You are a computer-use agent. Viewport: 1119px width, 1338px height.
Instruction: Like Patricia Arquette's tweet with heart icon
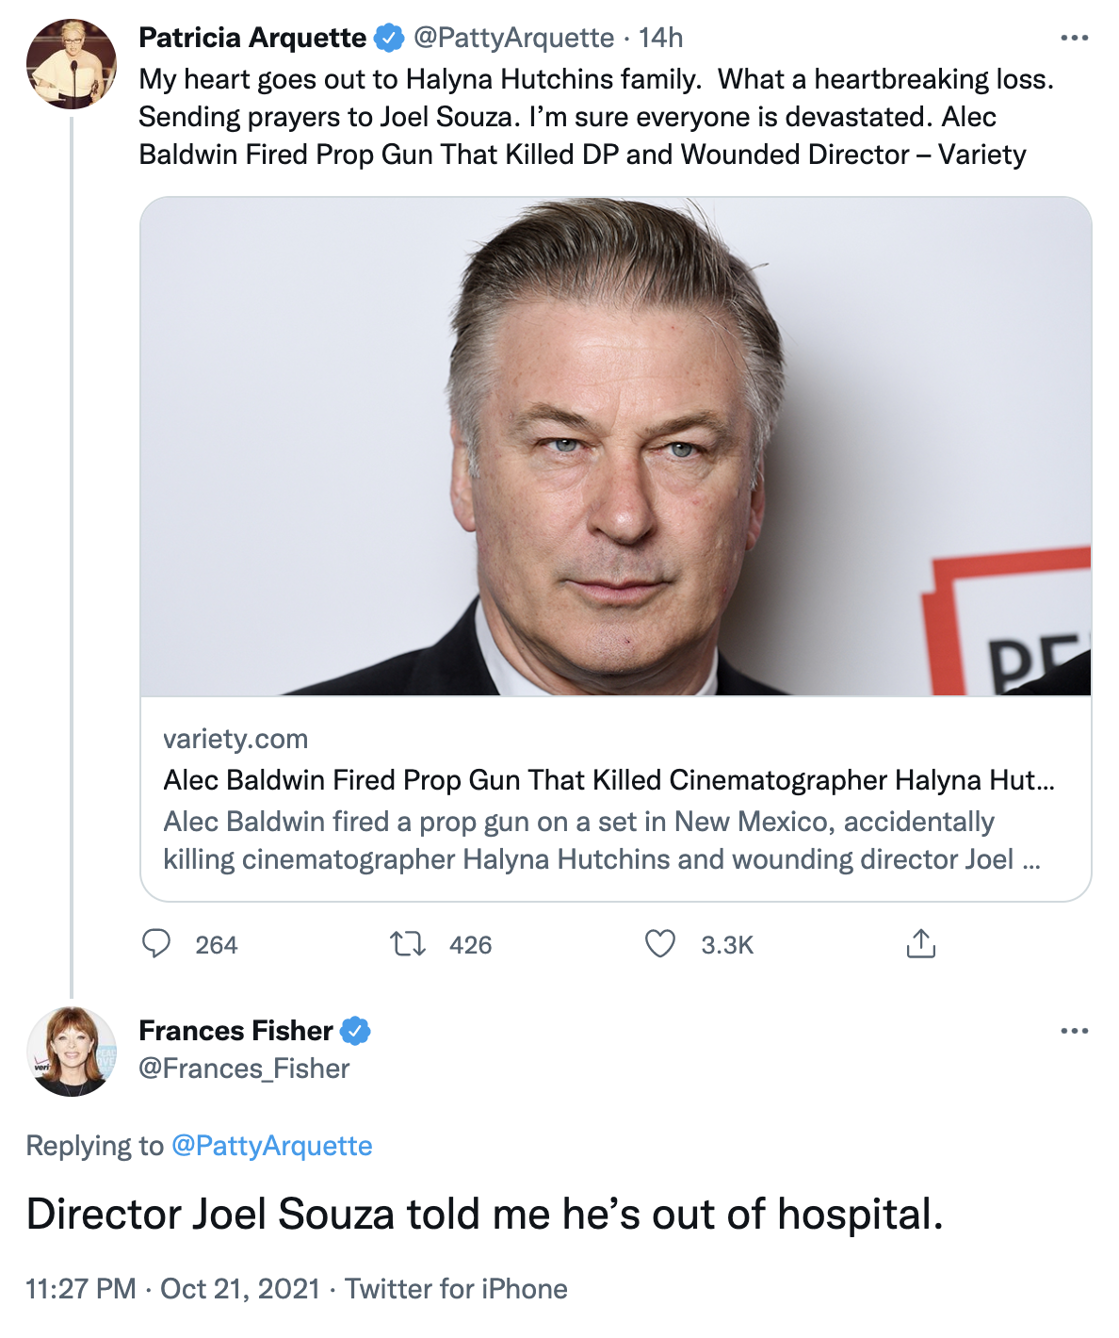[x=660, y=944]
